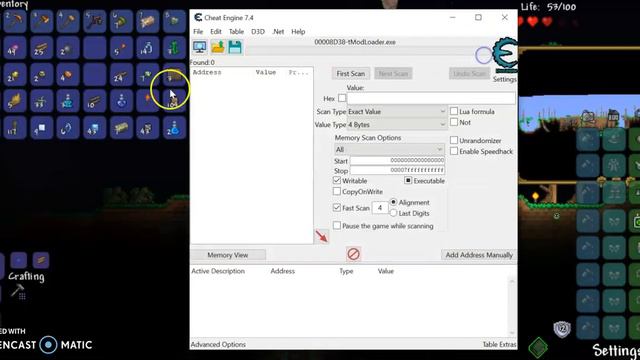Toggle the Lua formula checkbox
640x360 pixels.
pos(454,111)
